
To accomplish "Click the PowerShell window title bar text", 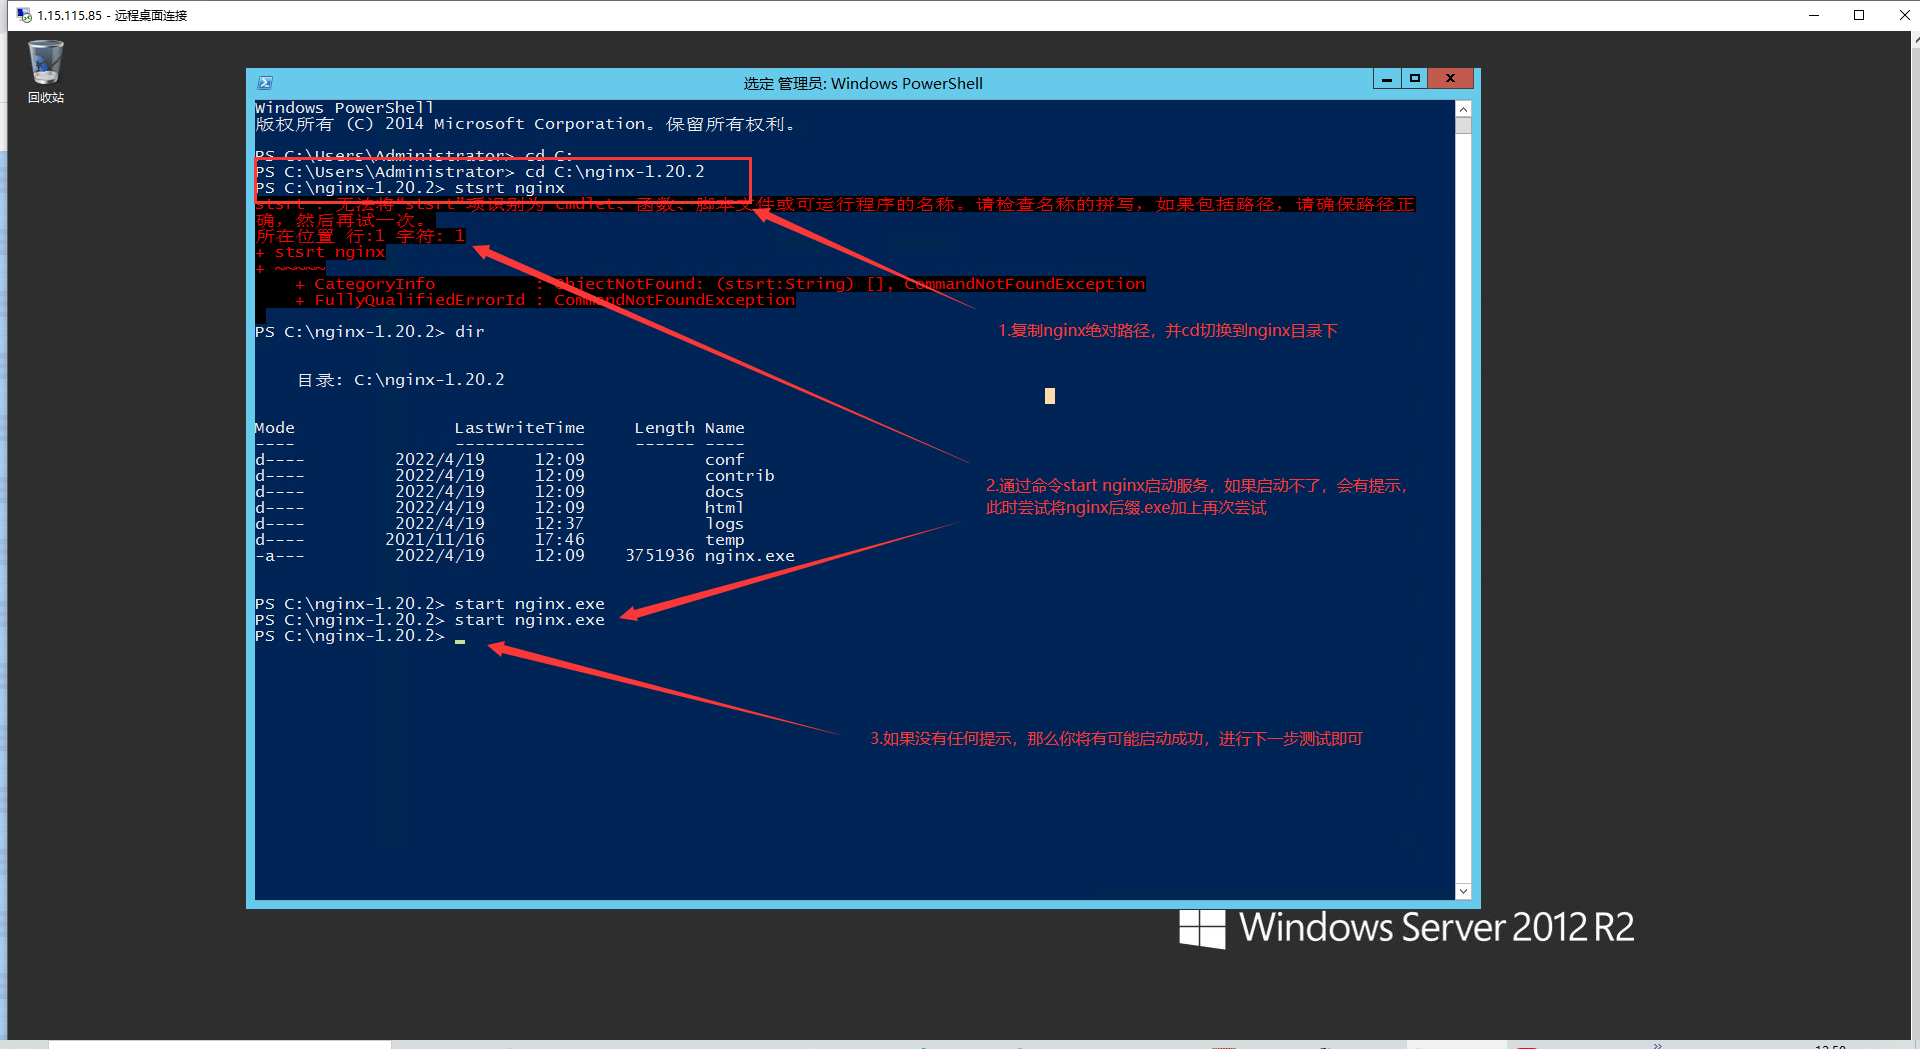I will click(x=863, y=84).
